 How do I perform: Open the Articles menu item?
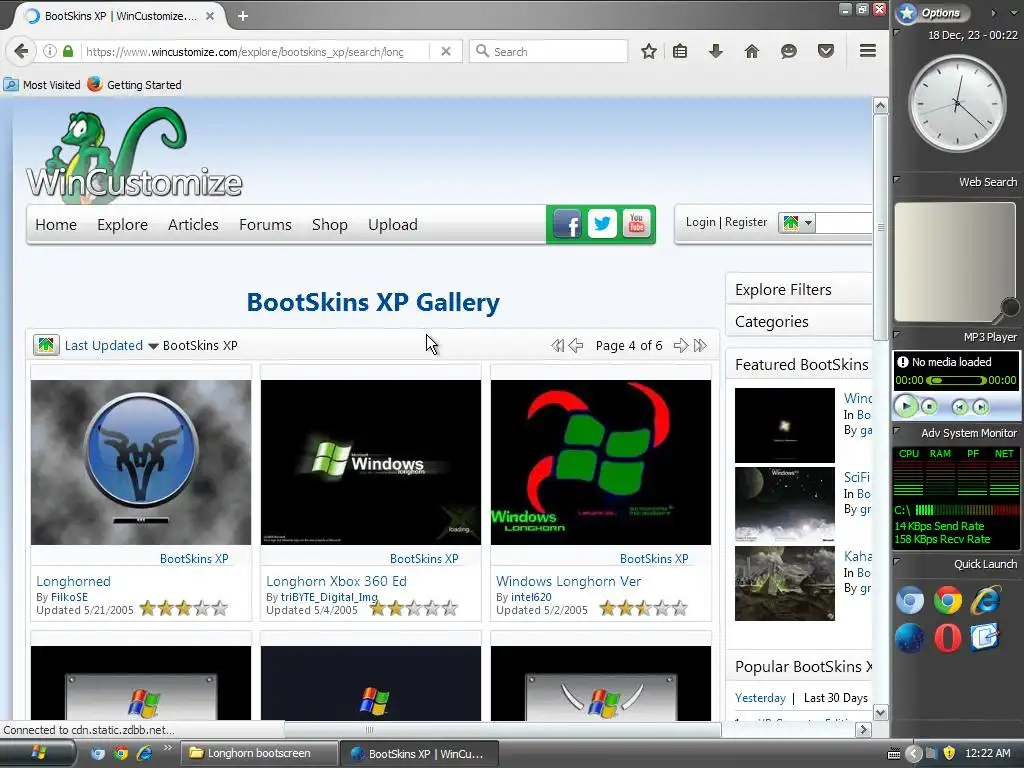point(193,225)
